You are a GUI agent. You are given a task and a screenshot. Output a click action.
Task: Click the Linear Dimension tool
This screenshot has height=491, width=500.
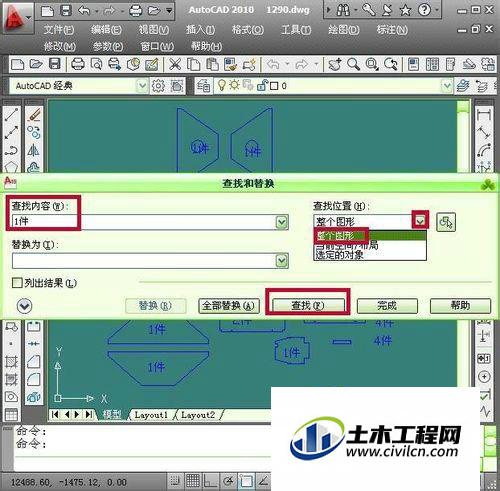click(484, 115)
